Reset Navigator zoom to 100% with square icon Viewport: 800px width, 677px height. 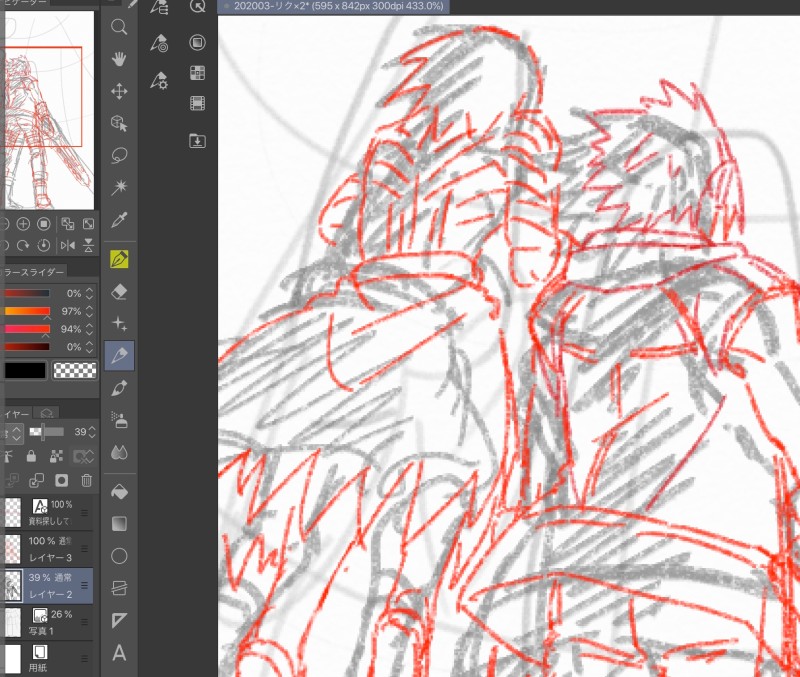click(x=44, y=224)
